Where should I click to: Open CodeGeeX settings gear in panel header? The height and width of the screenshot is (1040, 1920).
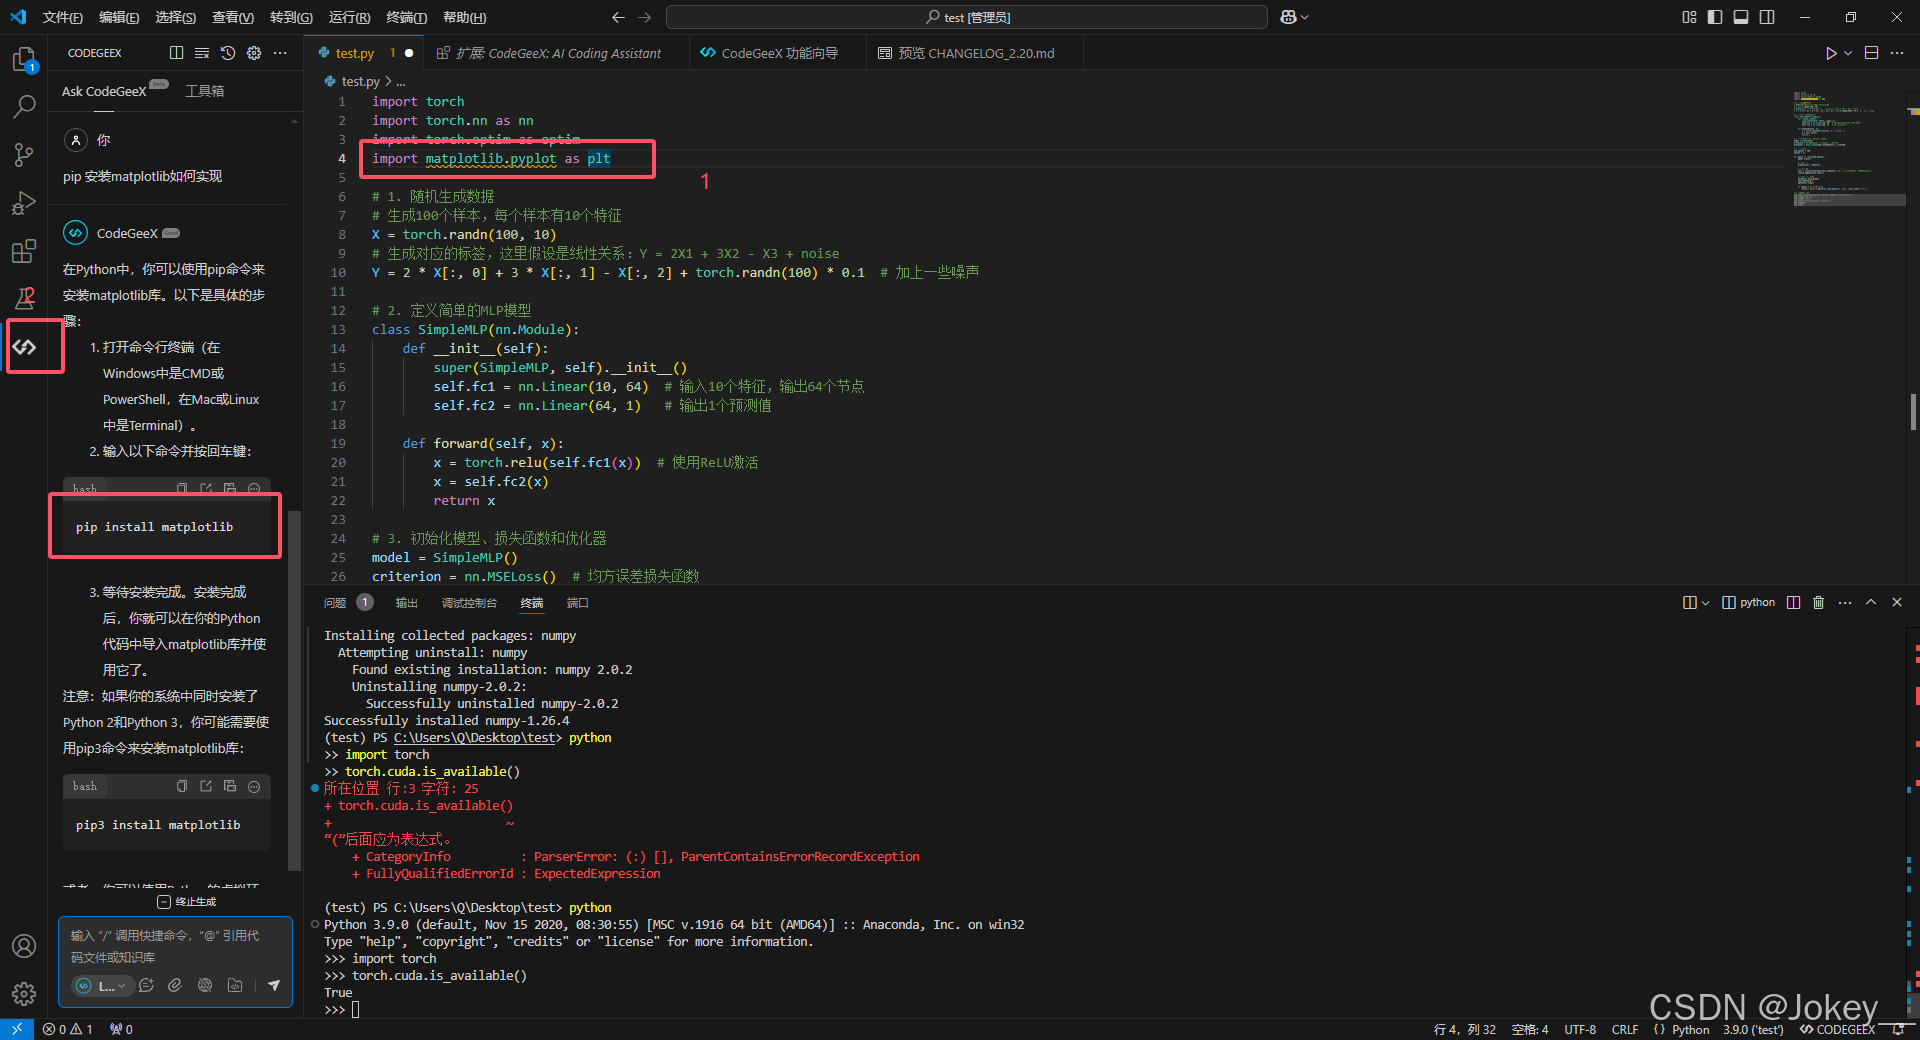pos(254,53)
